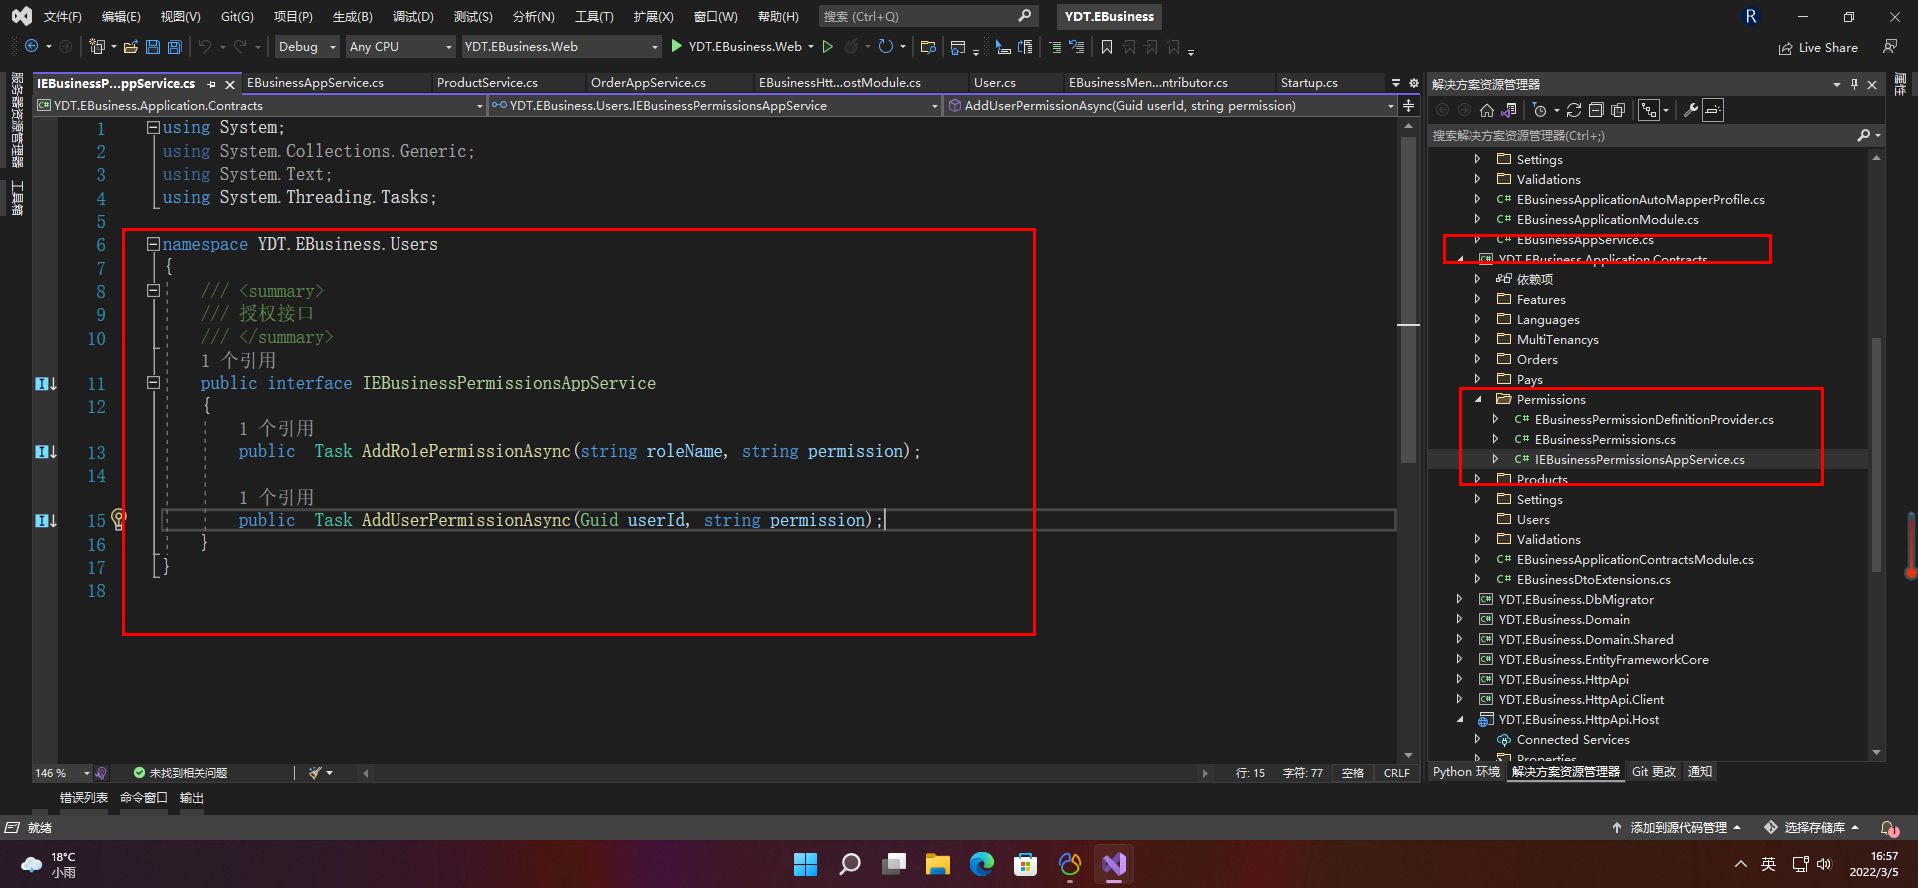Save the current file with Save icon
The image size is (1918, 888).
tap(153, 46)
